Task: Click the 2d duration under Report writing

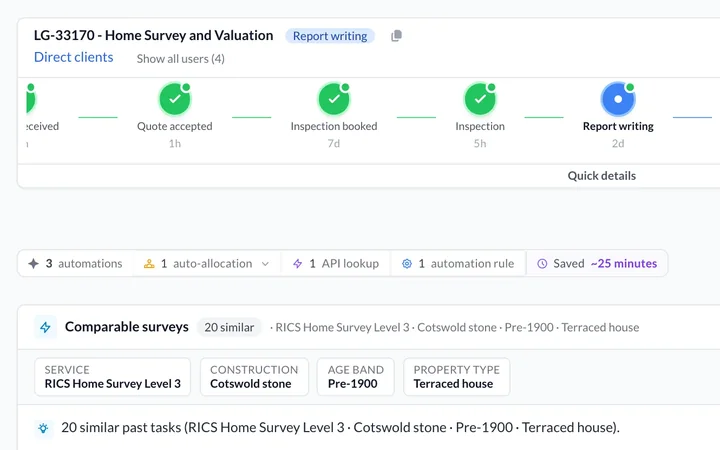Action: (x=618, y=144)
